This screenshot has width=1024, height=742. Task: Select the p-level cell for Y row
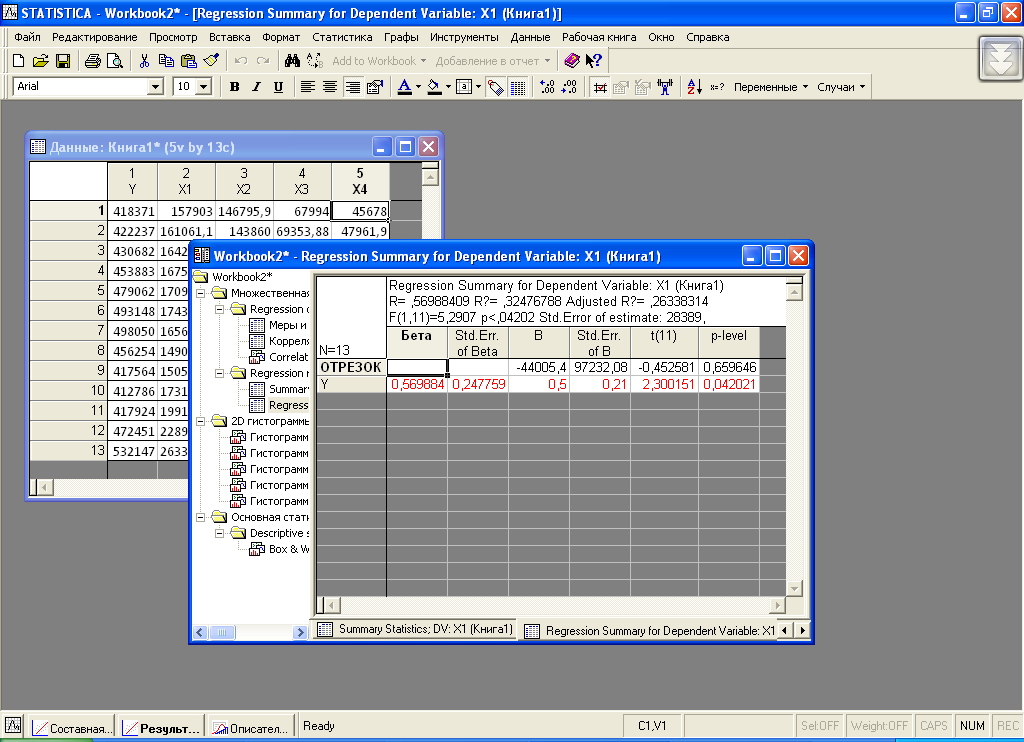(729, 384)
